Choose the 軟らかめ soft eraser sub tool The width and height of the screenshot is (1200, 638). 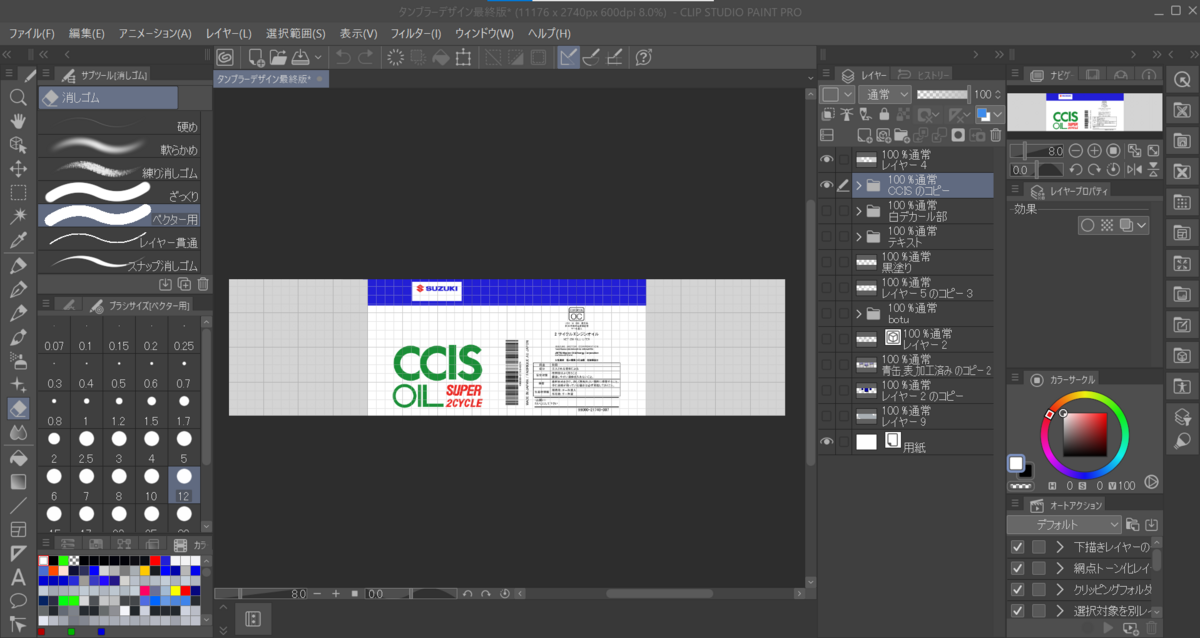click(120, 149)
